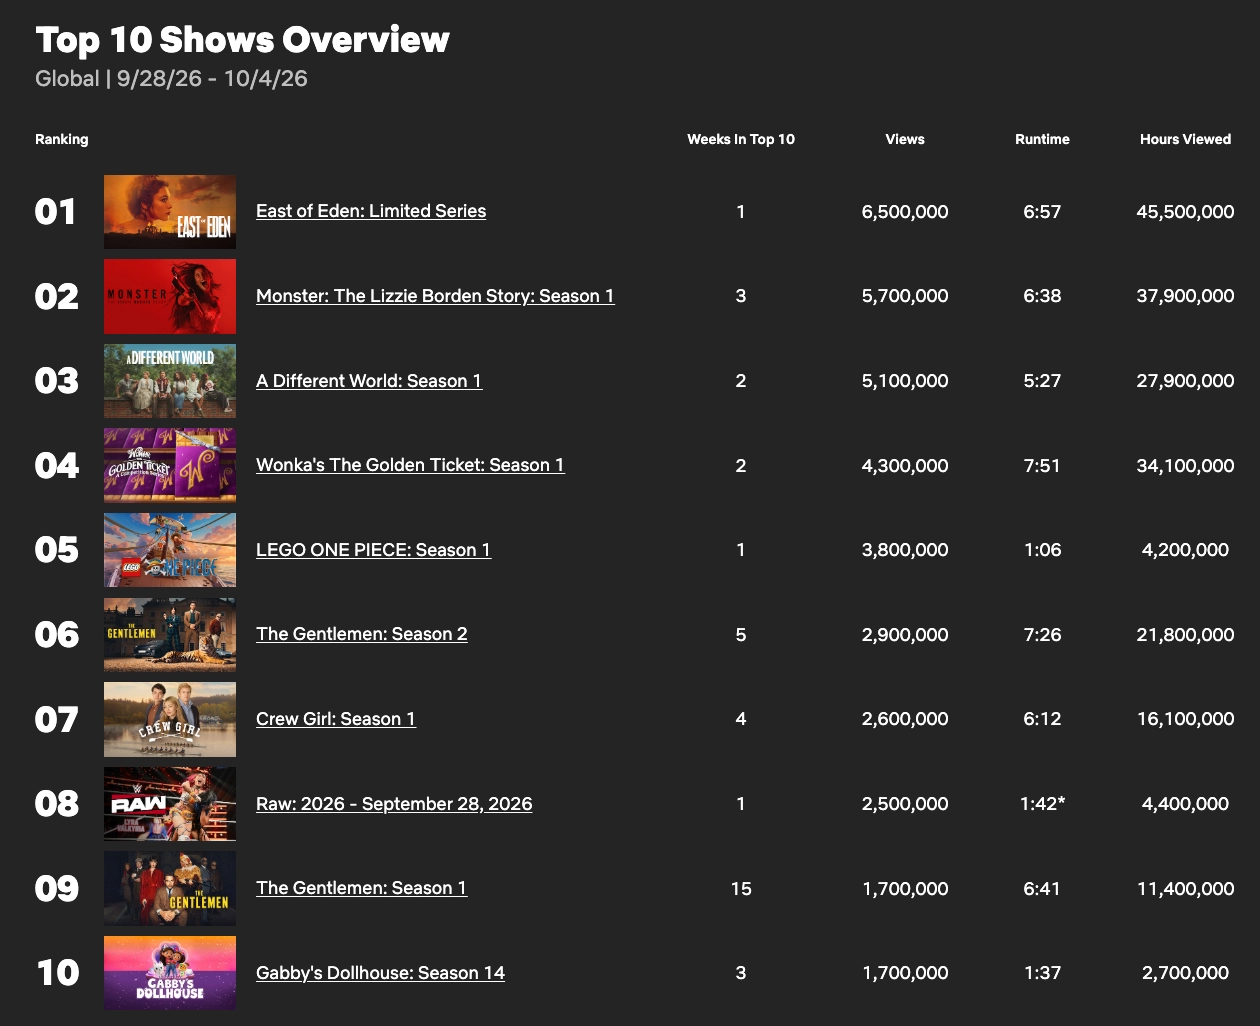1260x1026 pixels.
Task: Select the 7:26 runtime value
Action: [x=1042, y=635]
